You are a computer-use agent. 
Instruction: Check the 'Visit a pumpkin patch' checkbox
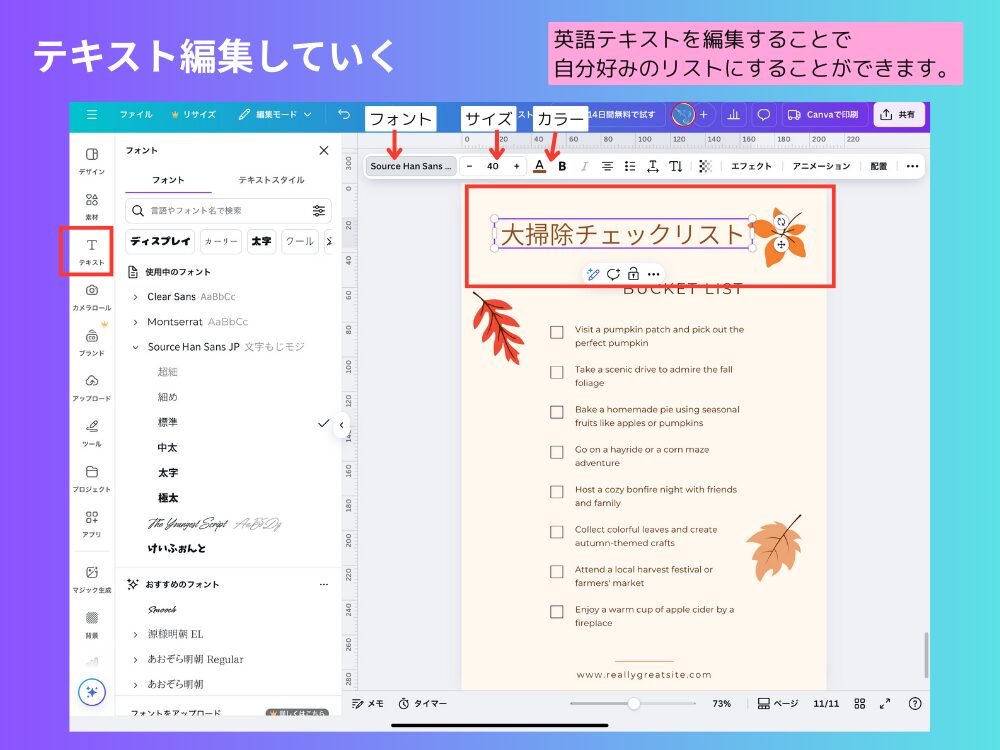point(557,331)
